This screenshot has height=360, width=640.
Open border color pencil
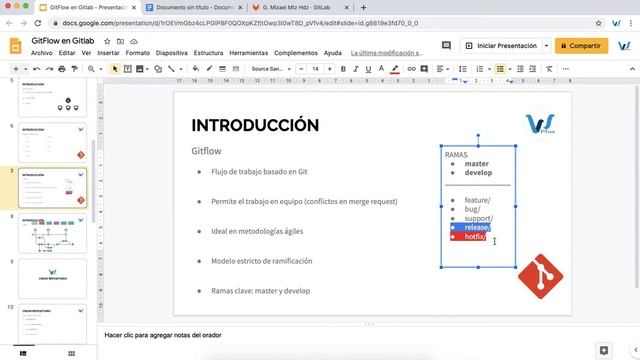(x=209, y=69)
